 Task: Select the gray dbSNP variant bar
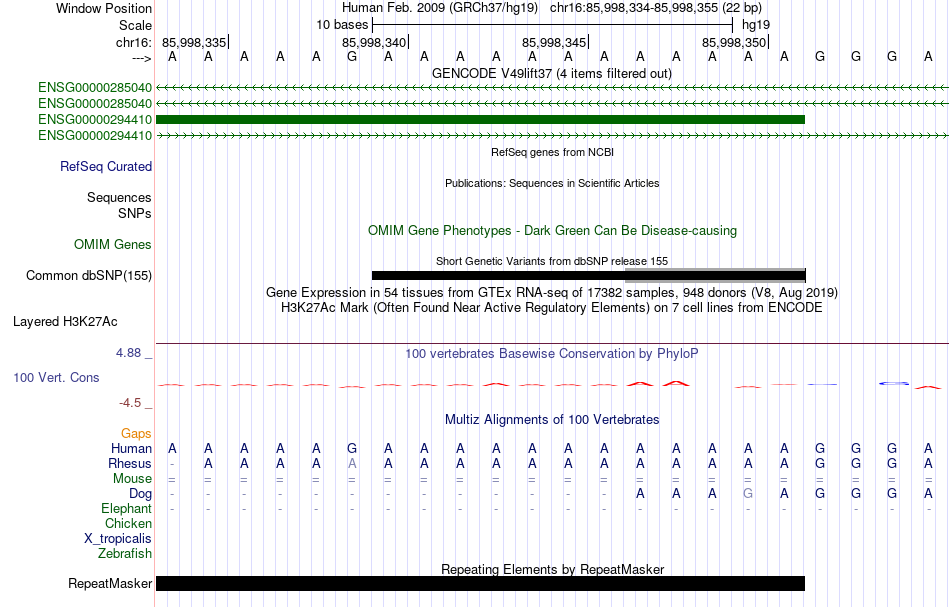click(x=715, y=276)
